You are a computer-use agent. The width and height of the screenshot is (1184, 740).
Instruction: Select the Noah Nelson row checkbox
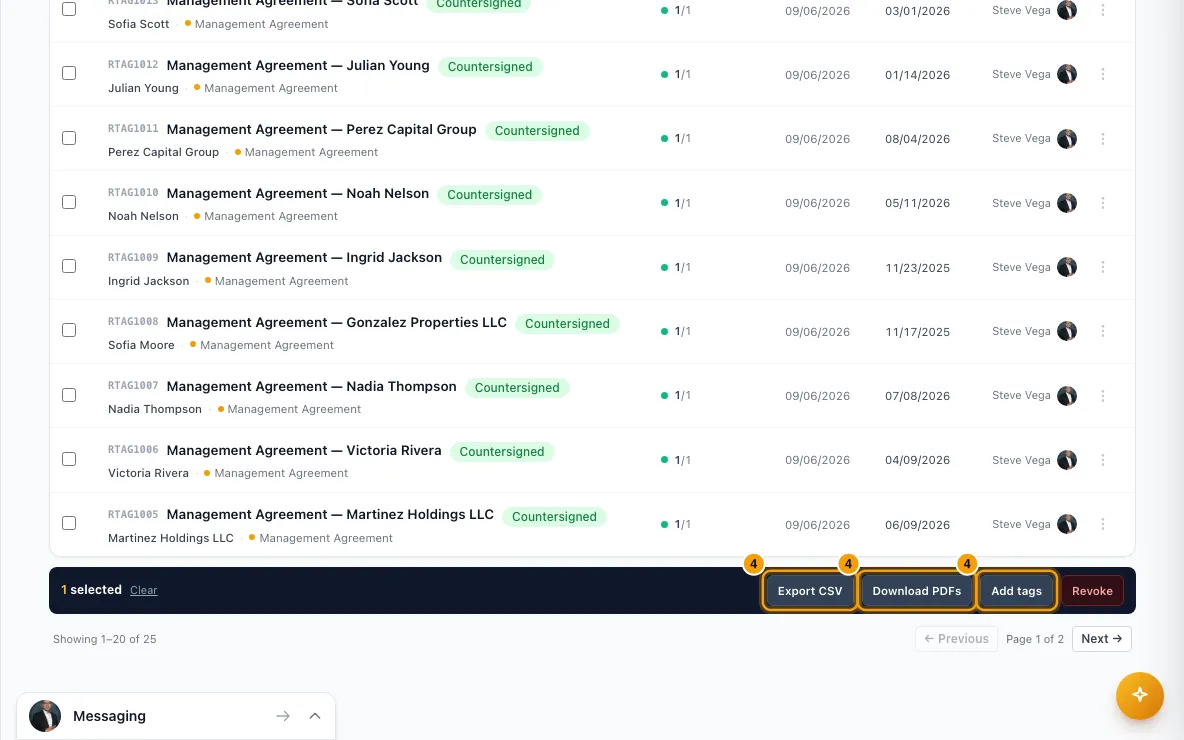(x=69, y=202)
